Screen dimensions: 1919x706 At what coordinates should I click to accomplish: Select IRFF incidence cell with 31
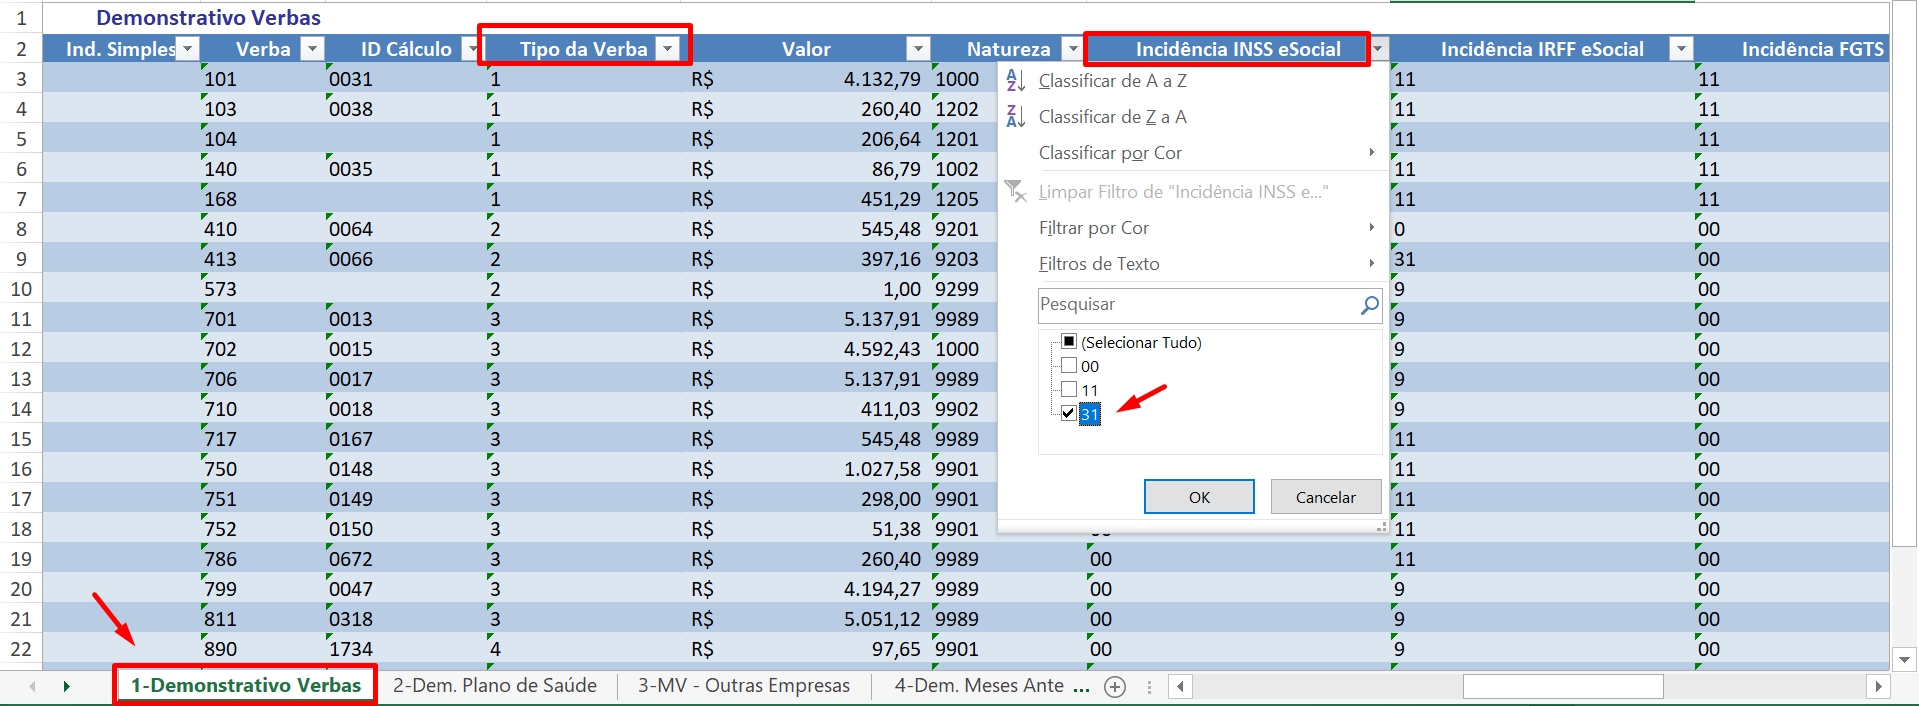(1543, 259)
